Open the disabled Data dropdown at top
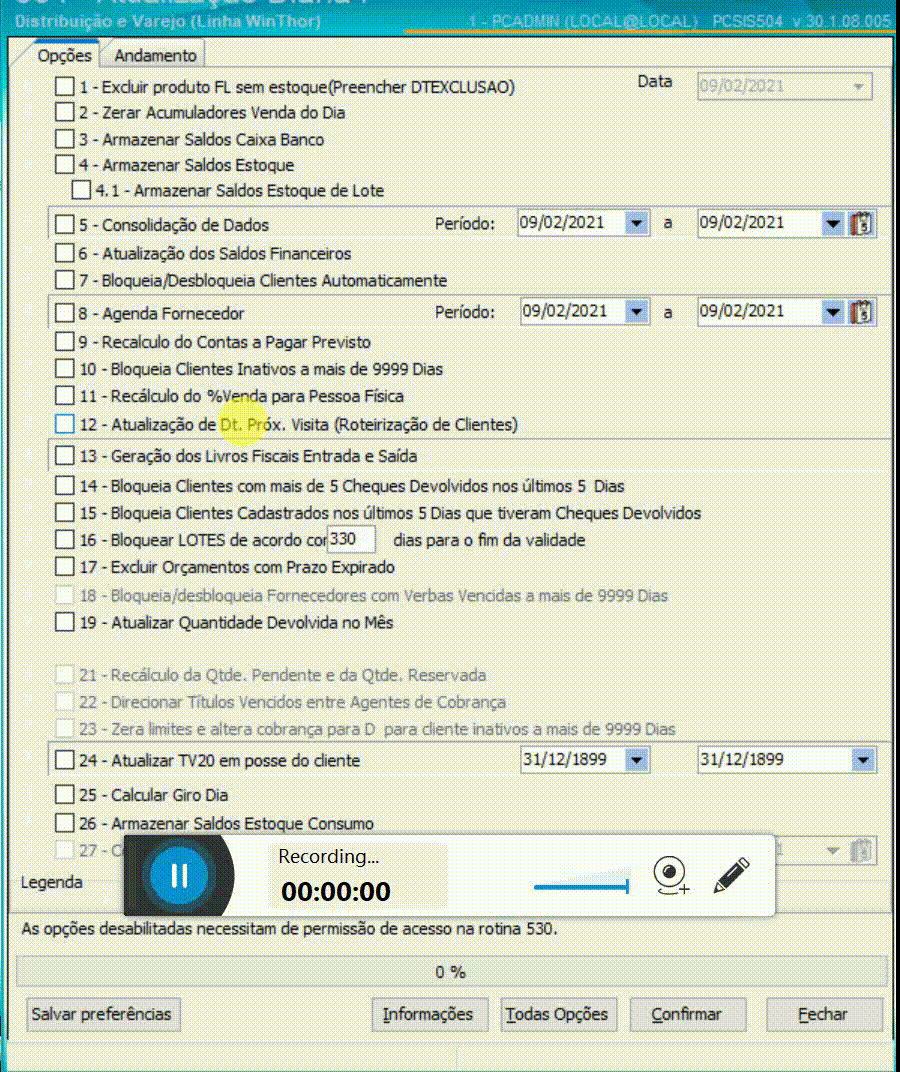 (858, 87)
